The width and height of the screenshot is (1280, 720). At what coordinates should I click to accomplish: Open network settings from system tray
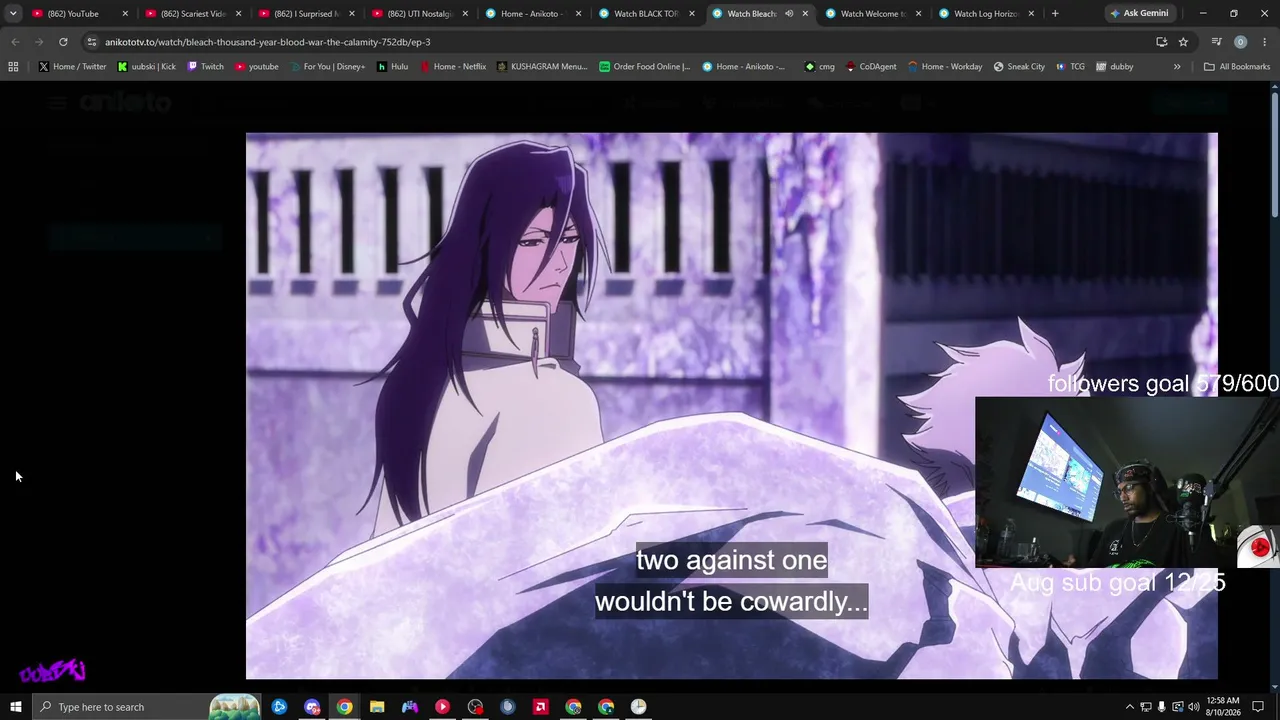1146,707
